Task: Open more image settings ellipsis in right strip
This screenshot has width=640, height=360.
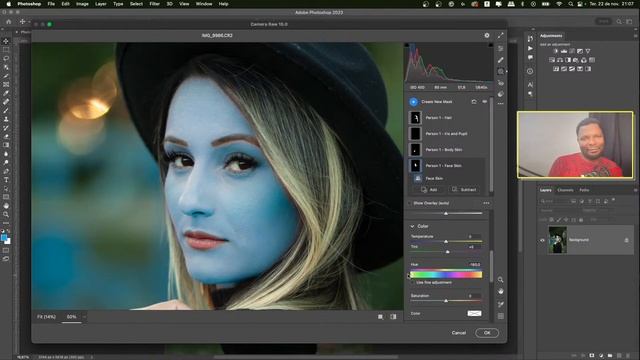Action: point(500,104)
